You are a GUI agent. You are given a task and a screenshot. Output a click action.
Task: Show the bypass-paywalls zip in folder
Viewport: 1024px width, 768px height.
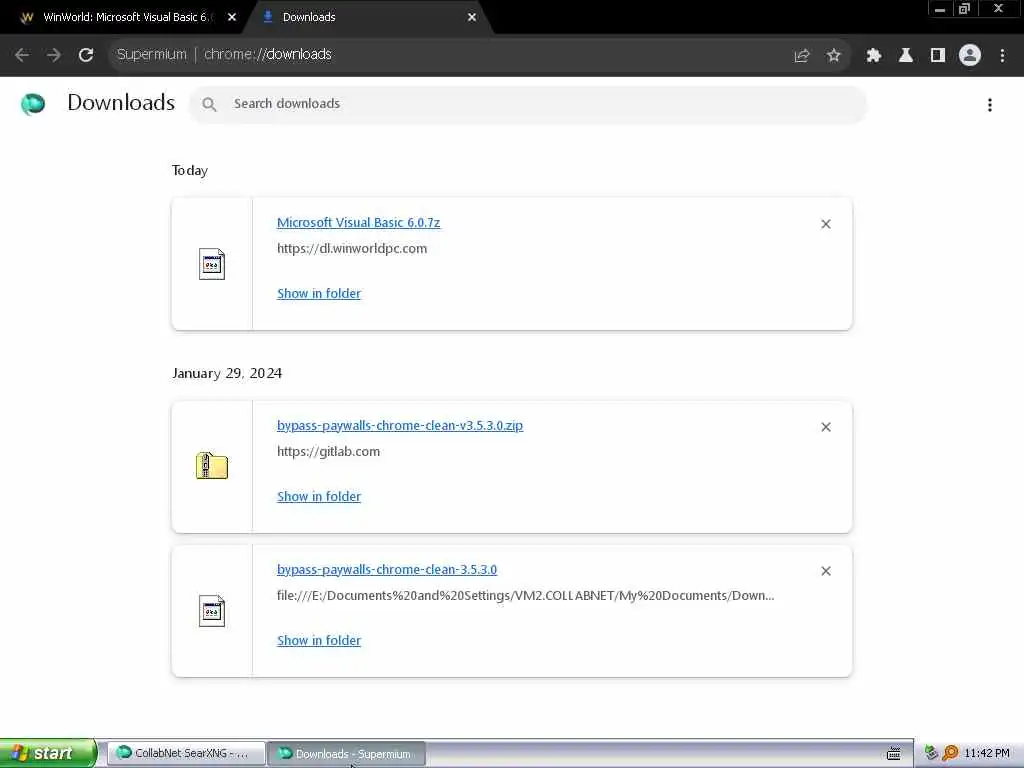(319, 497)
